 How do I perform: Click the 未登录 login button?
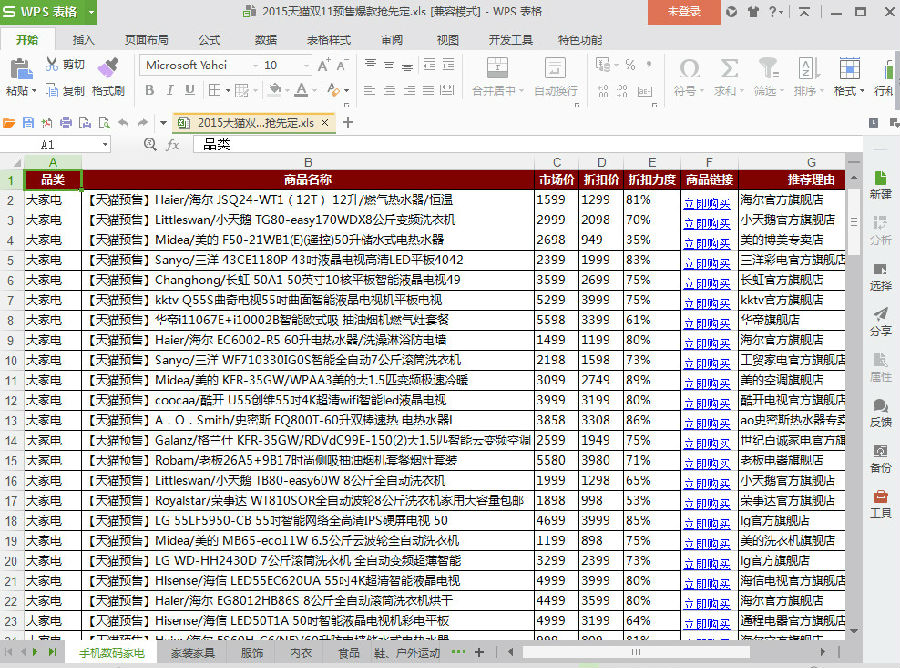684,11
